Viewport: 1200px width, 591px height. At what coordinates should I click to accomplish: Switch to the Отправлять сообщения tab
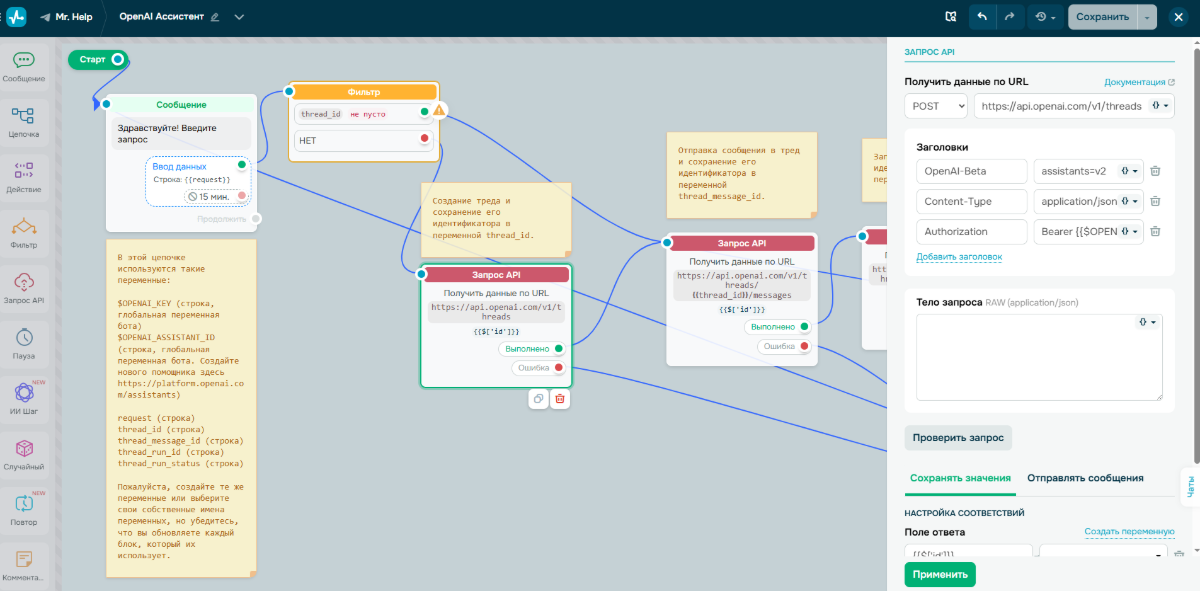(1085, 478)
